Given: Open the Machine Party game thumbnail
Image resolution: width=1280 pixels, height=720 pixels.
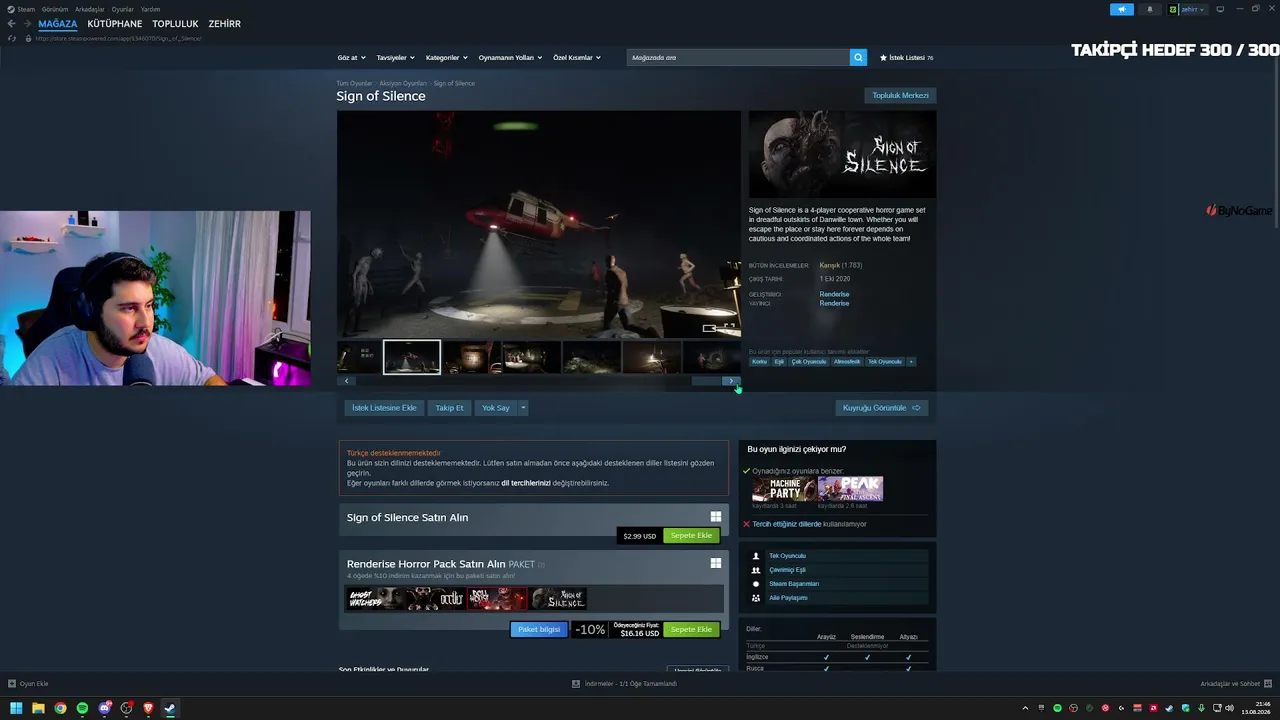Looking at the screenshot, I should pos(785,489).
